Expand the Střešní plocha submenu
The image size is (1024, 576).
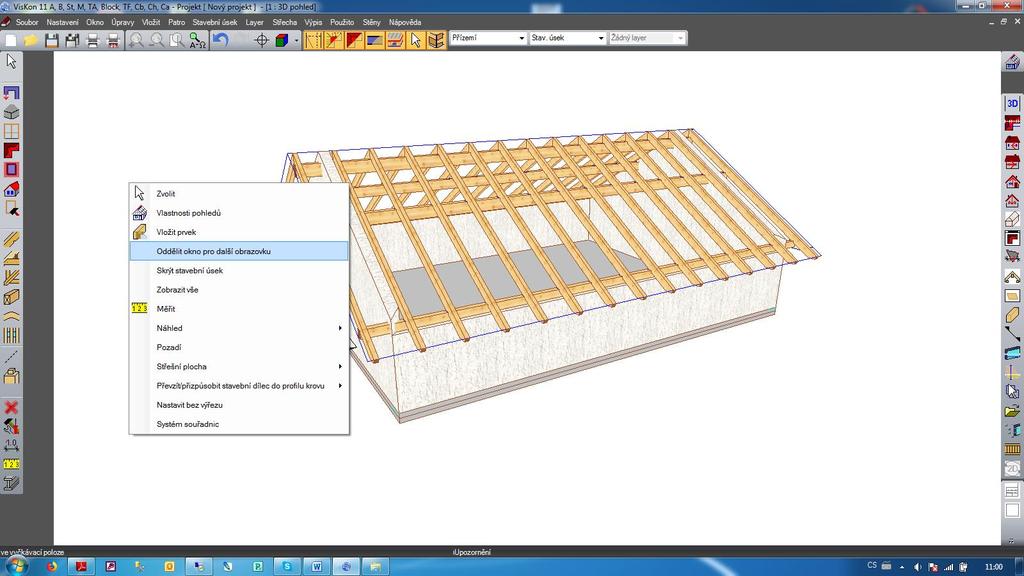239,366
